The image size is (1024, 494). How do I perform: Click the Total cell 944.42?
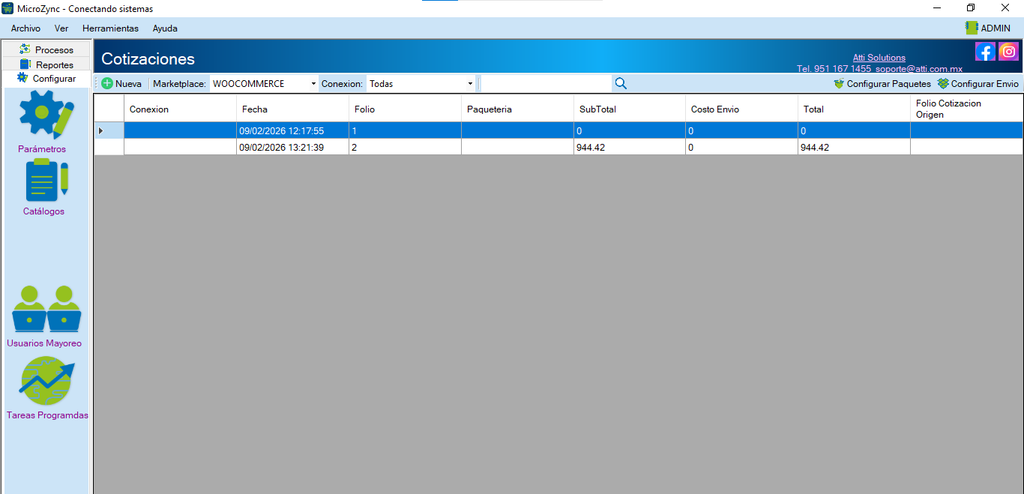tap(854, 148)
